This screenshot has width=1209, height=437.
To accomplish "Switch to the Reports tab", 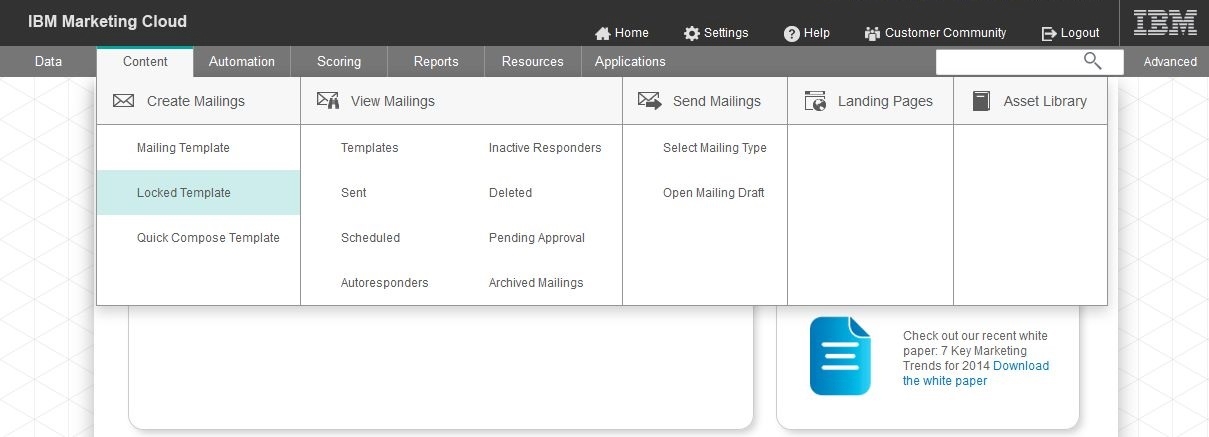I will click(x=436, y=61).
